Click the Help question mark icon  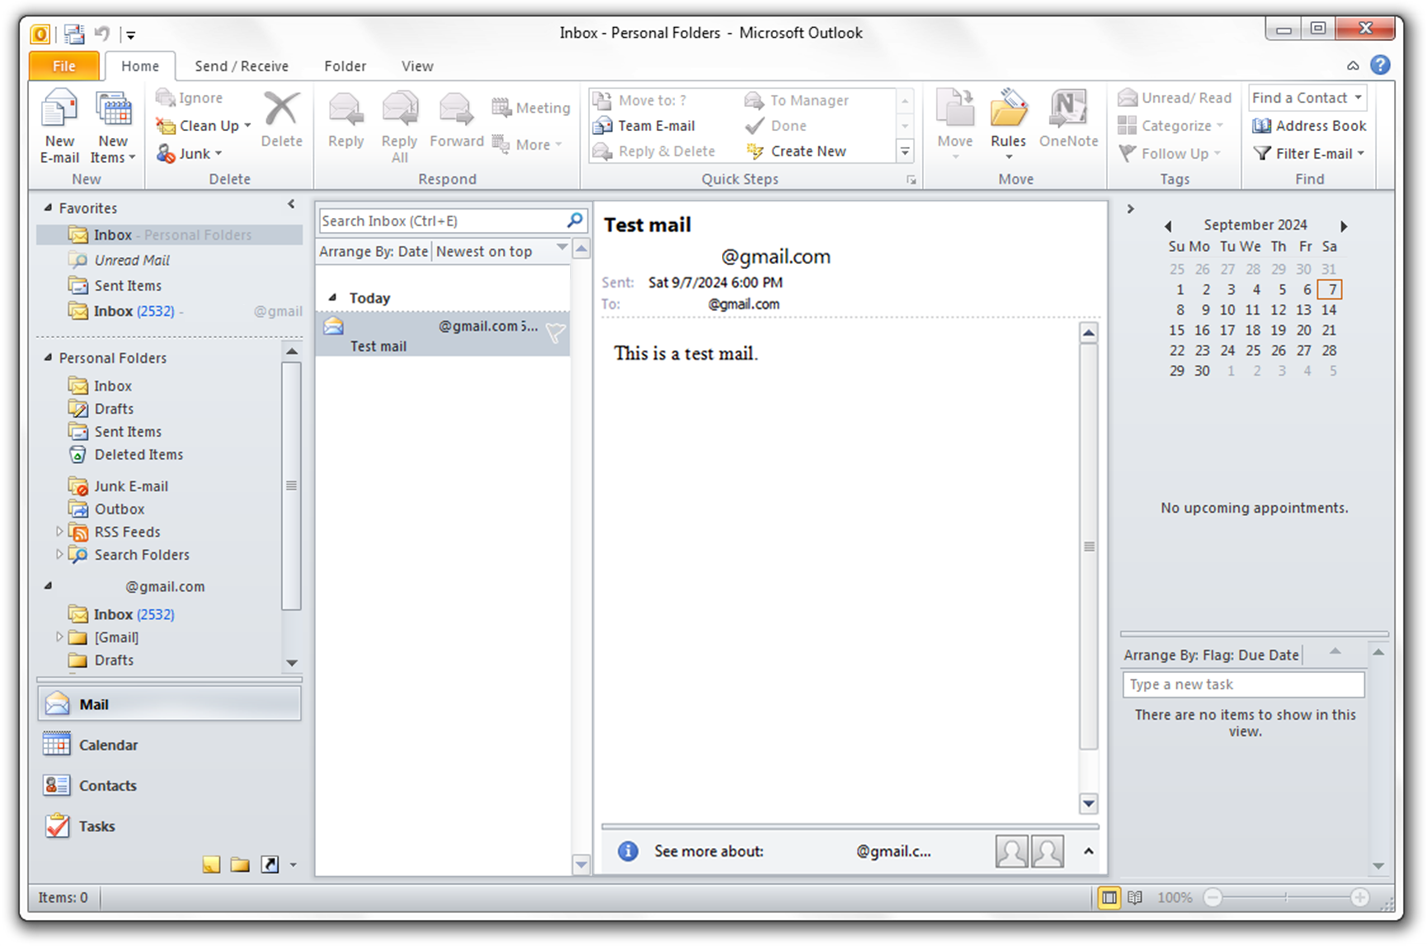(1380, 65)
